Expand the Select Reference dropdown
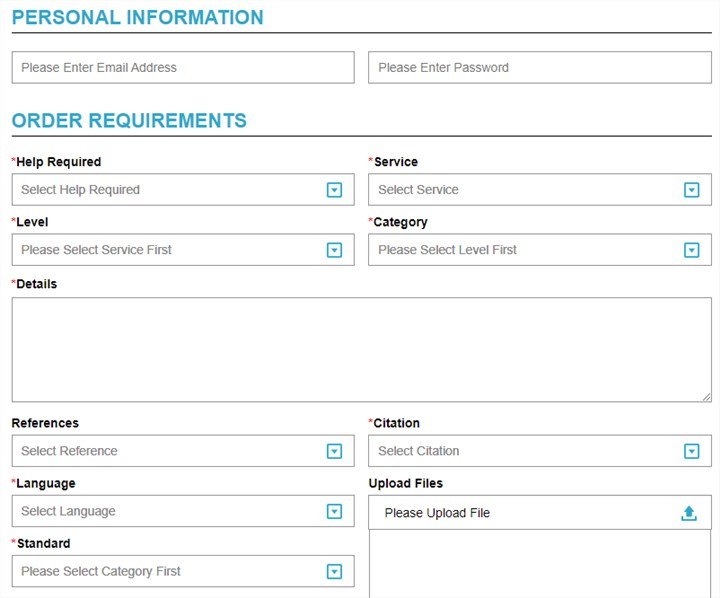 (183, 451)
